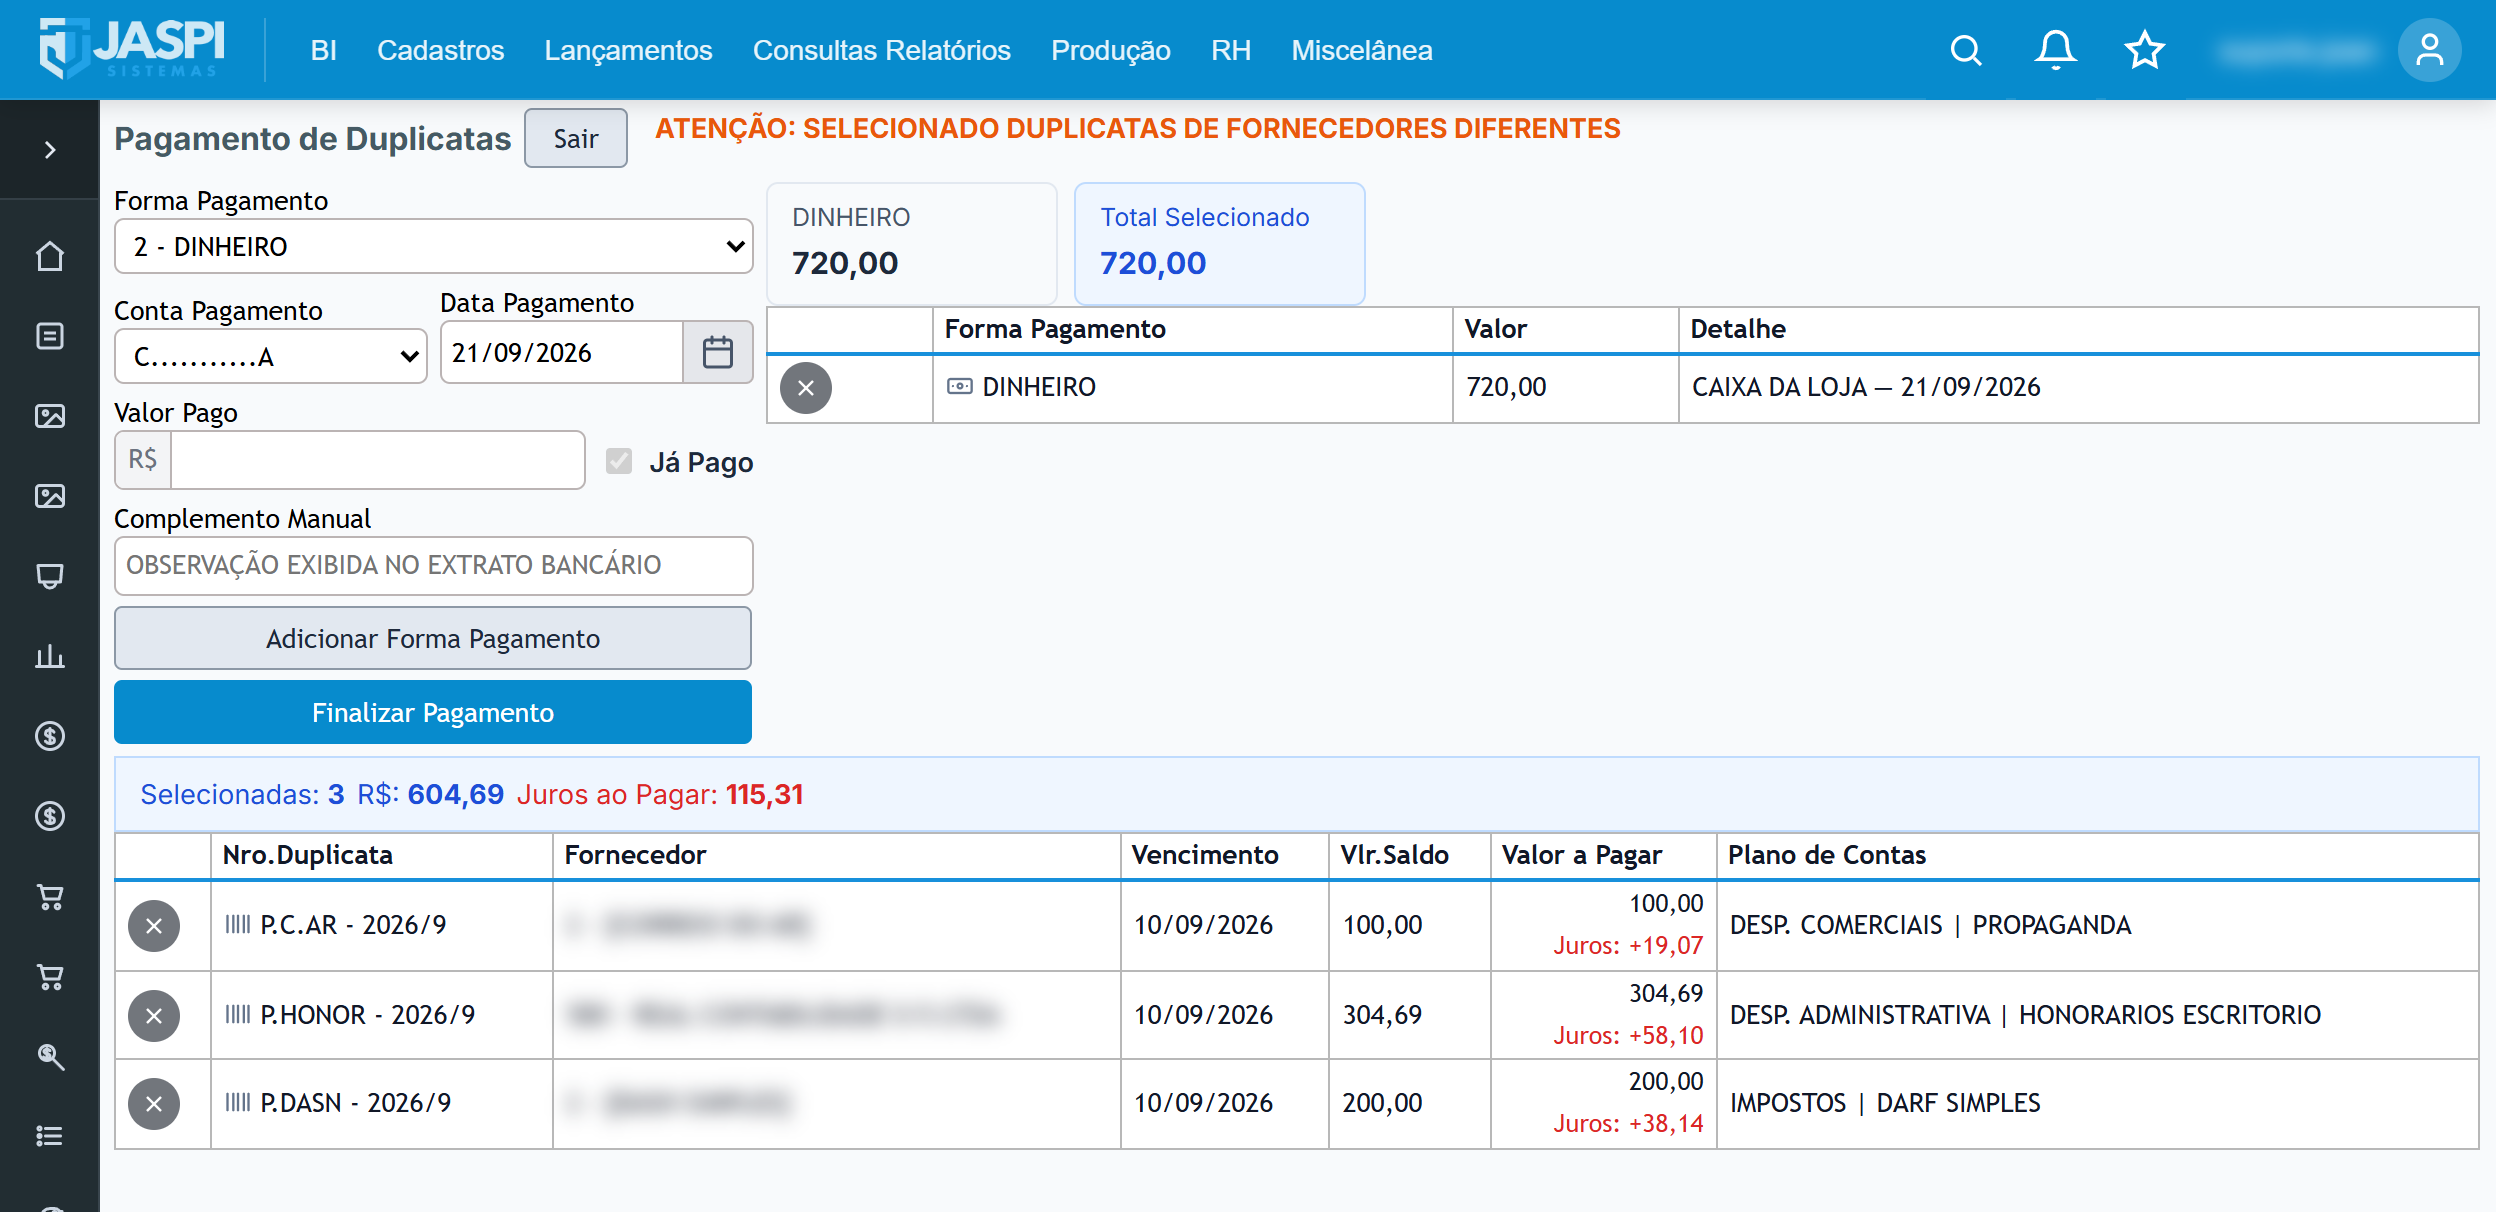
Task: Open the Lançamentos menu
Action: pos(628,50)
